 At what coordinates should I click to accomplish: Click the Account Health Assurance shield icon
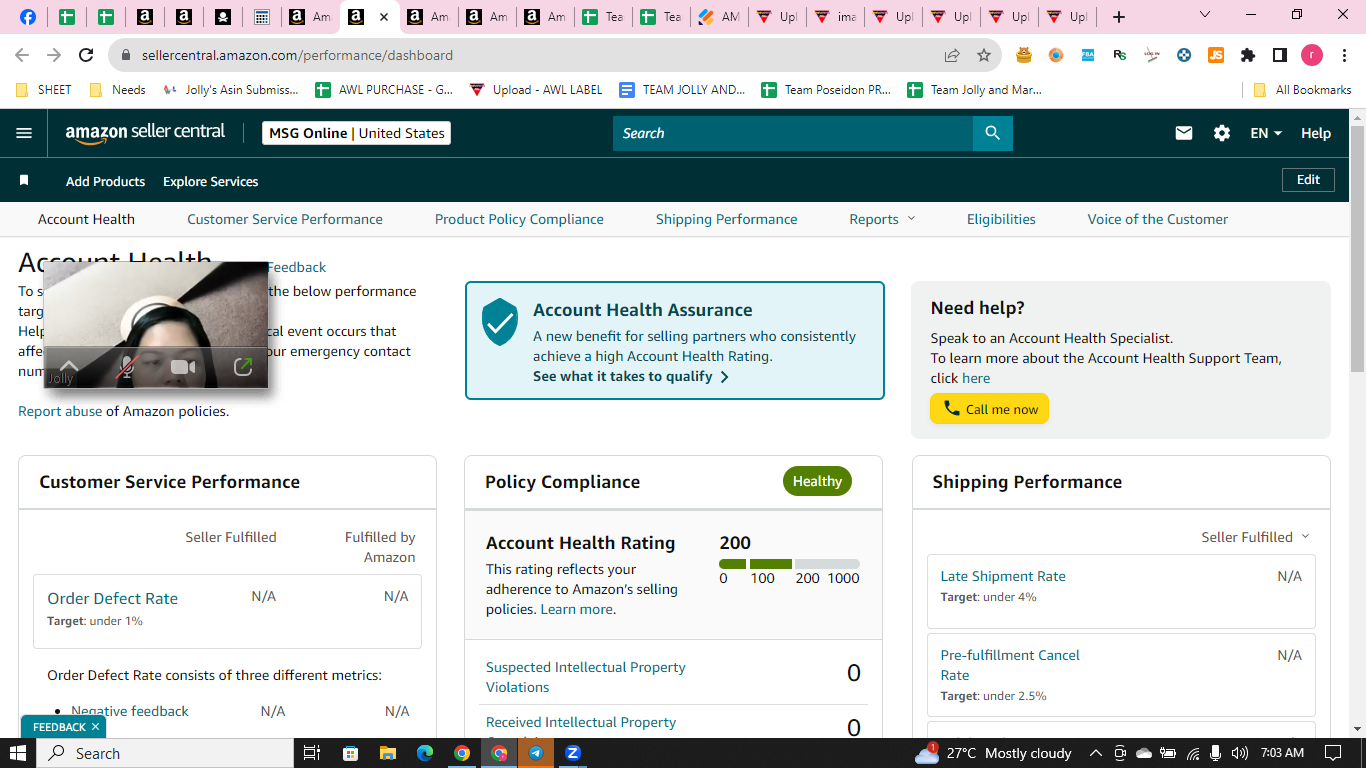(500, 322)
